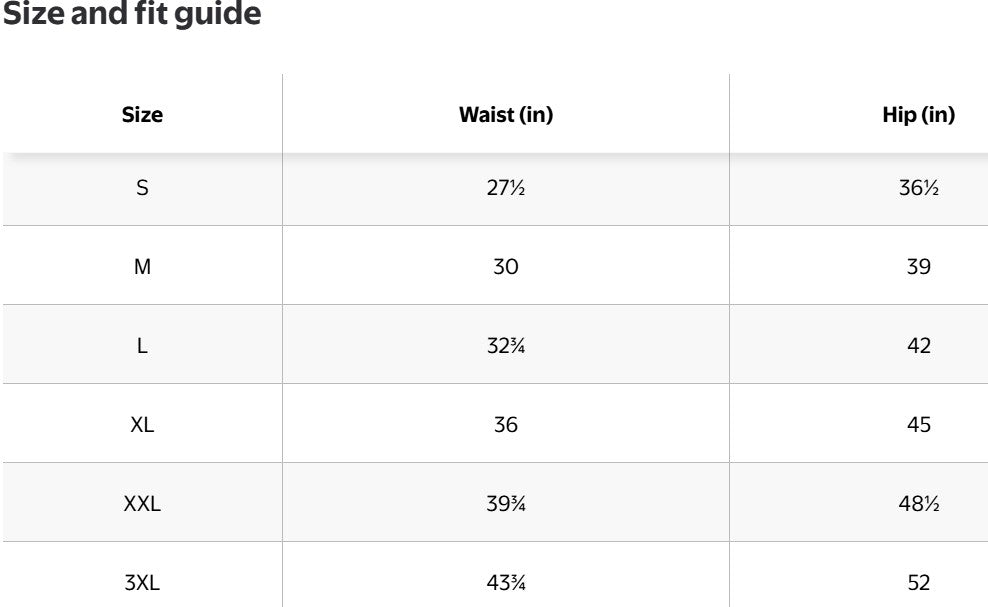Click the 36½ hip value for size S
The height and width of the screenshot is (607, 988).
(918, 187)
